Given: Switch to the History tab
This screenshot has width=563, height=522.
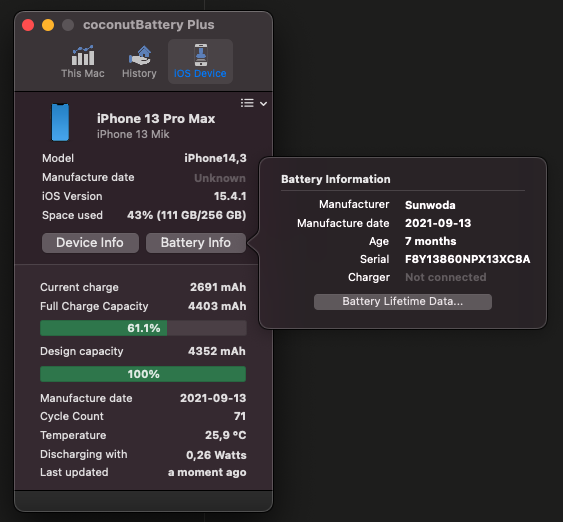Looking at the screenshot, I should (x=139, y=61).
